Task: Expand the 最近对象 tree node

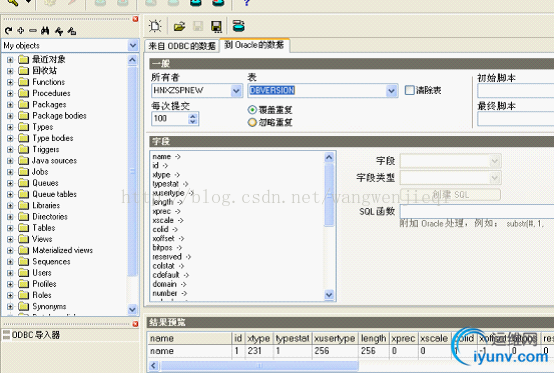Action: (x=10, y=60)
